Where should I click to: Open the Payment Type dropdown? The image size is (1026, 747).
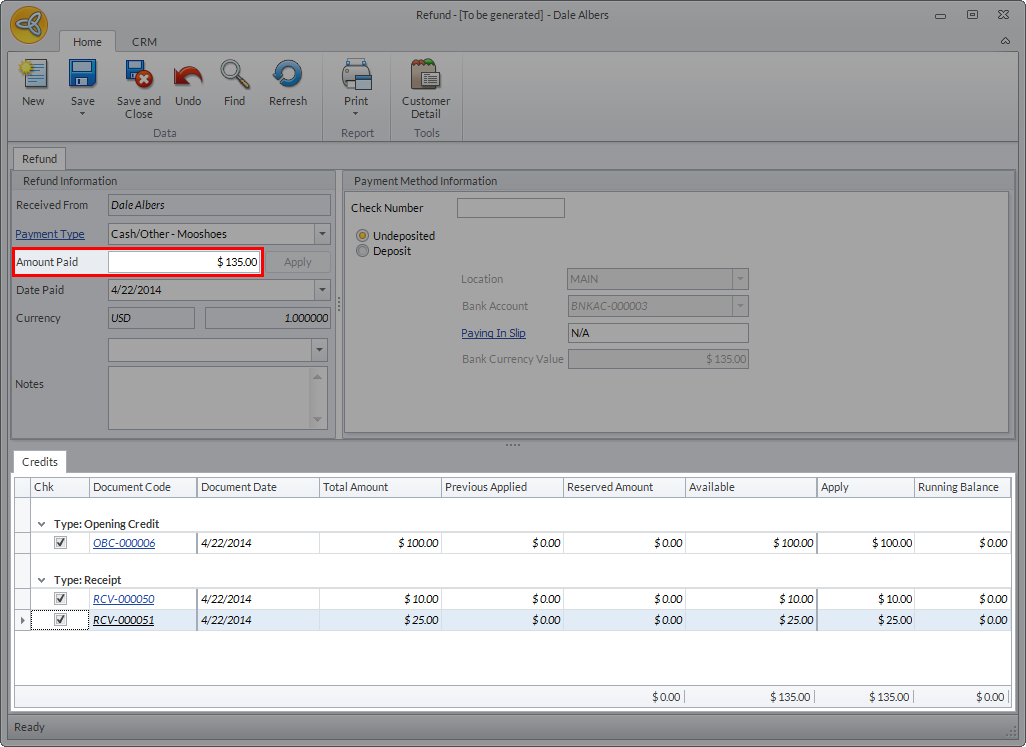[x=322, y=234]
